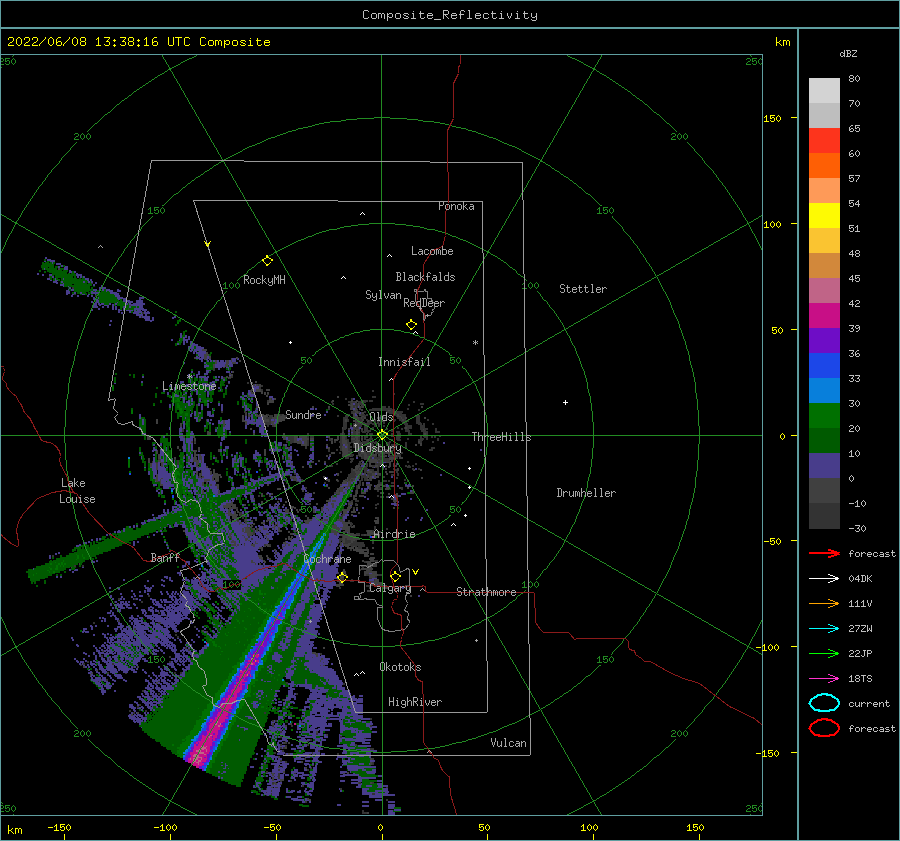Click the Didsbury label

[377, 448]
